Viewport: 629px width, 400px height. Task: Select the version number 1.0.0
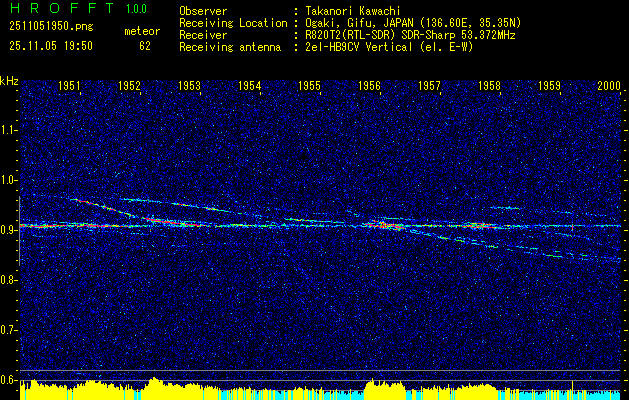coord(136,9)
